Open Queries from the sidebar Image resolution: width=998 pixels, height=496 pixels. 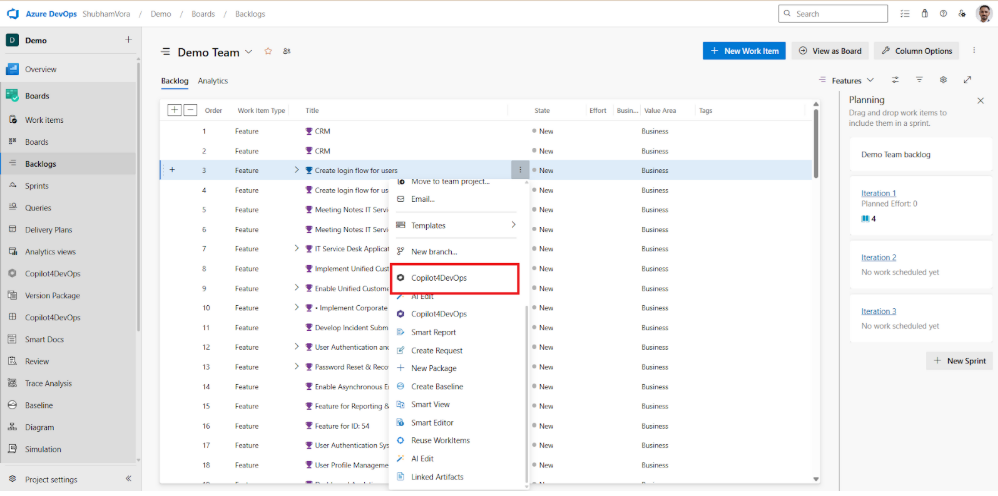coord(38,208)
